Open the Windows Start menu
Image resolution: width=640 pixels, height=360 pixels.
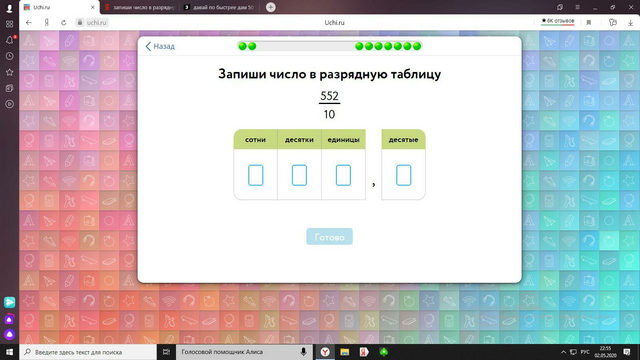tap(9, 352)
